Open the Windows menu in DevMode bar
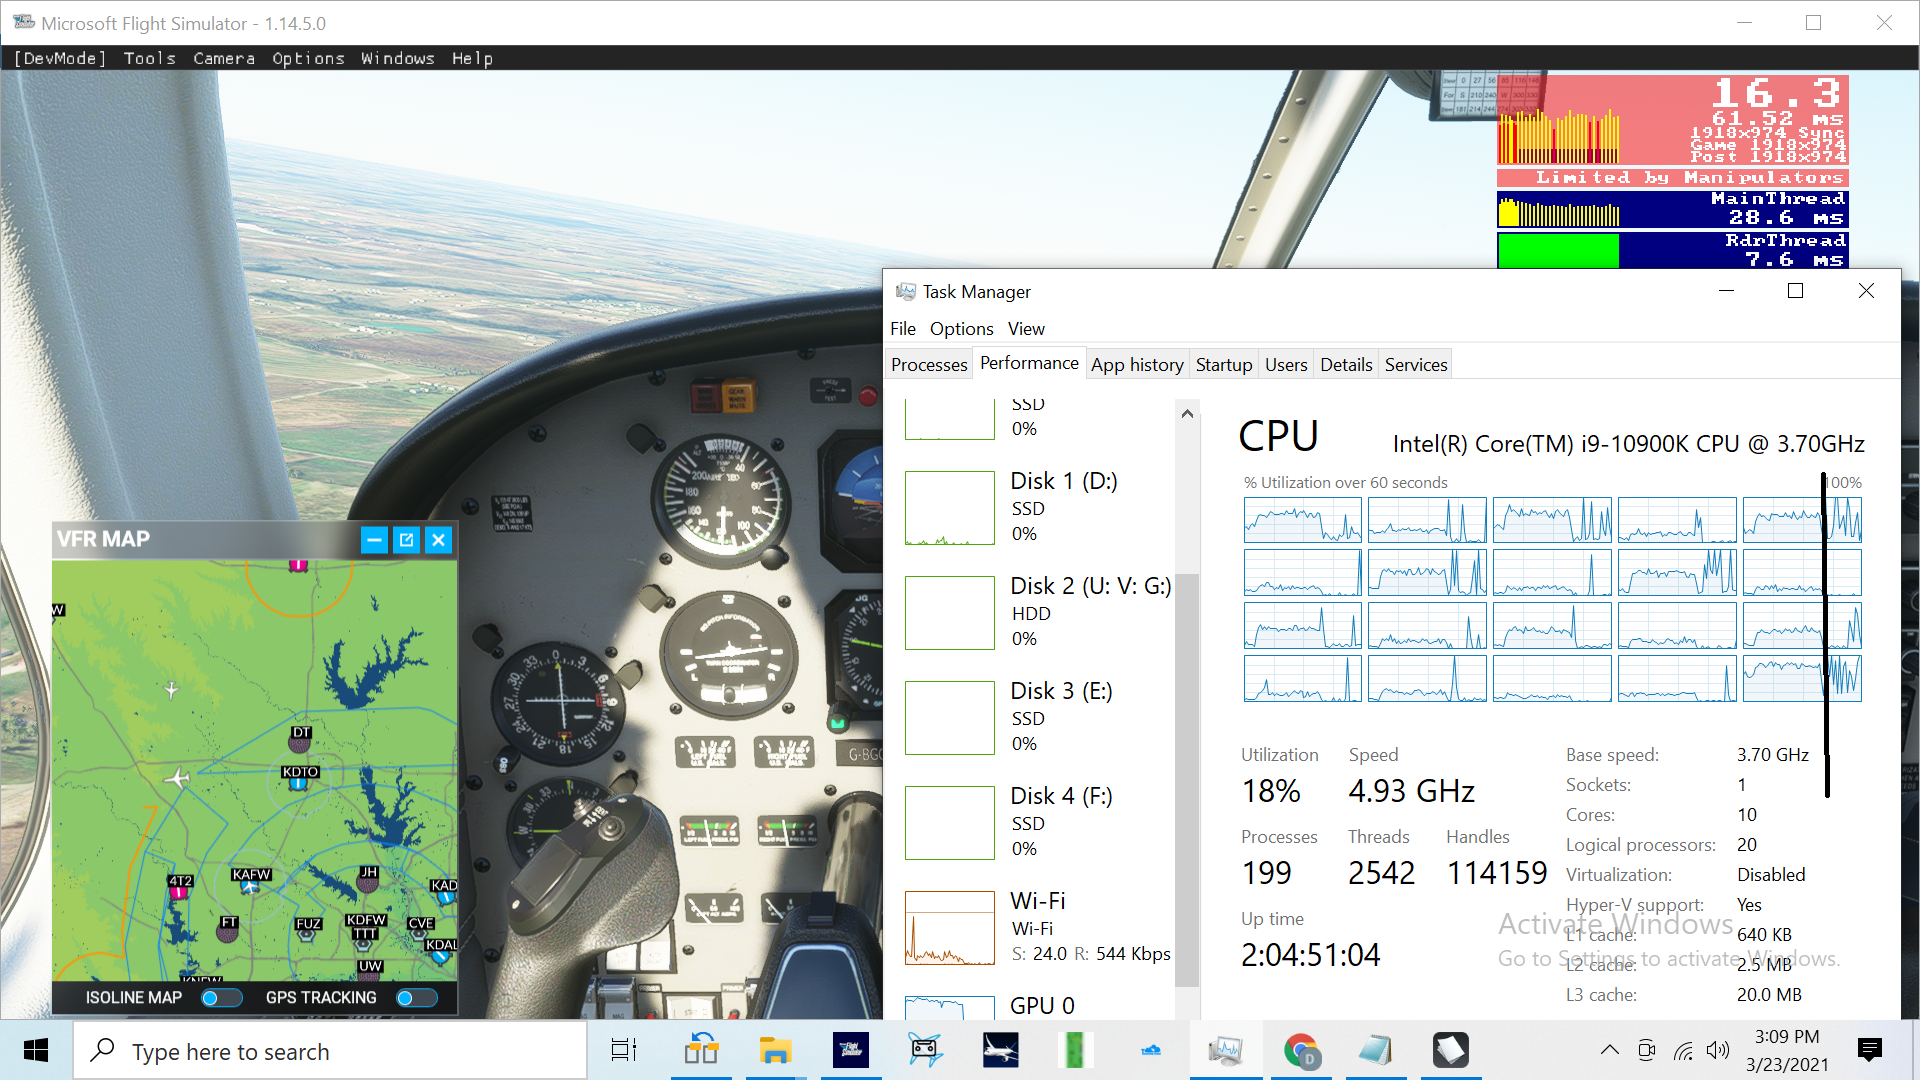This screenshot has height=1080, width=1920. 398,58
